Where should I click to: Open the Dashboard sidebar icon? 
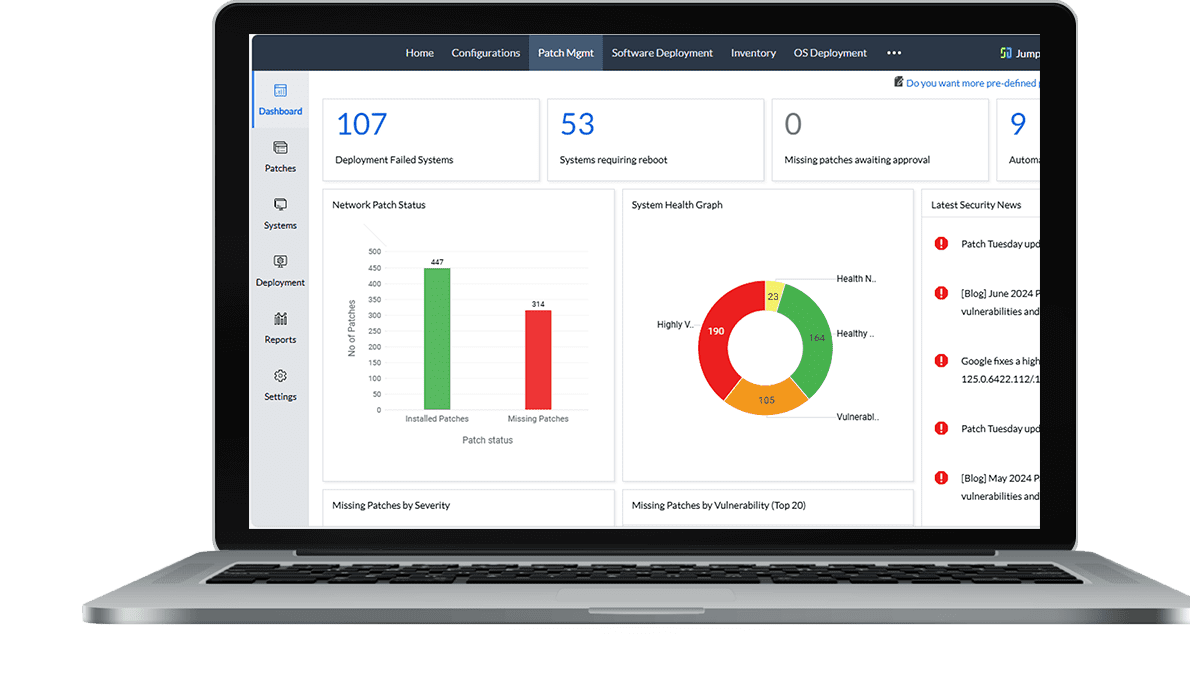pos(280,91)
